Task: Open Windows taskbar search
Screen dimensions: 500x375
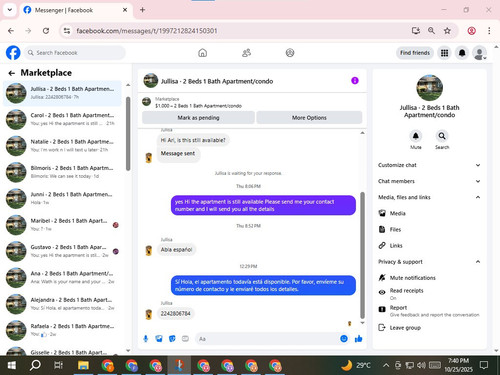Action: tap(35, 365)
